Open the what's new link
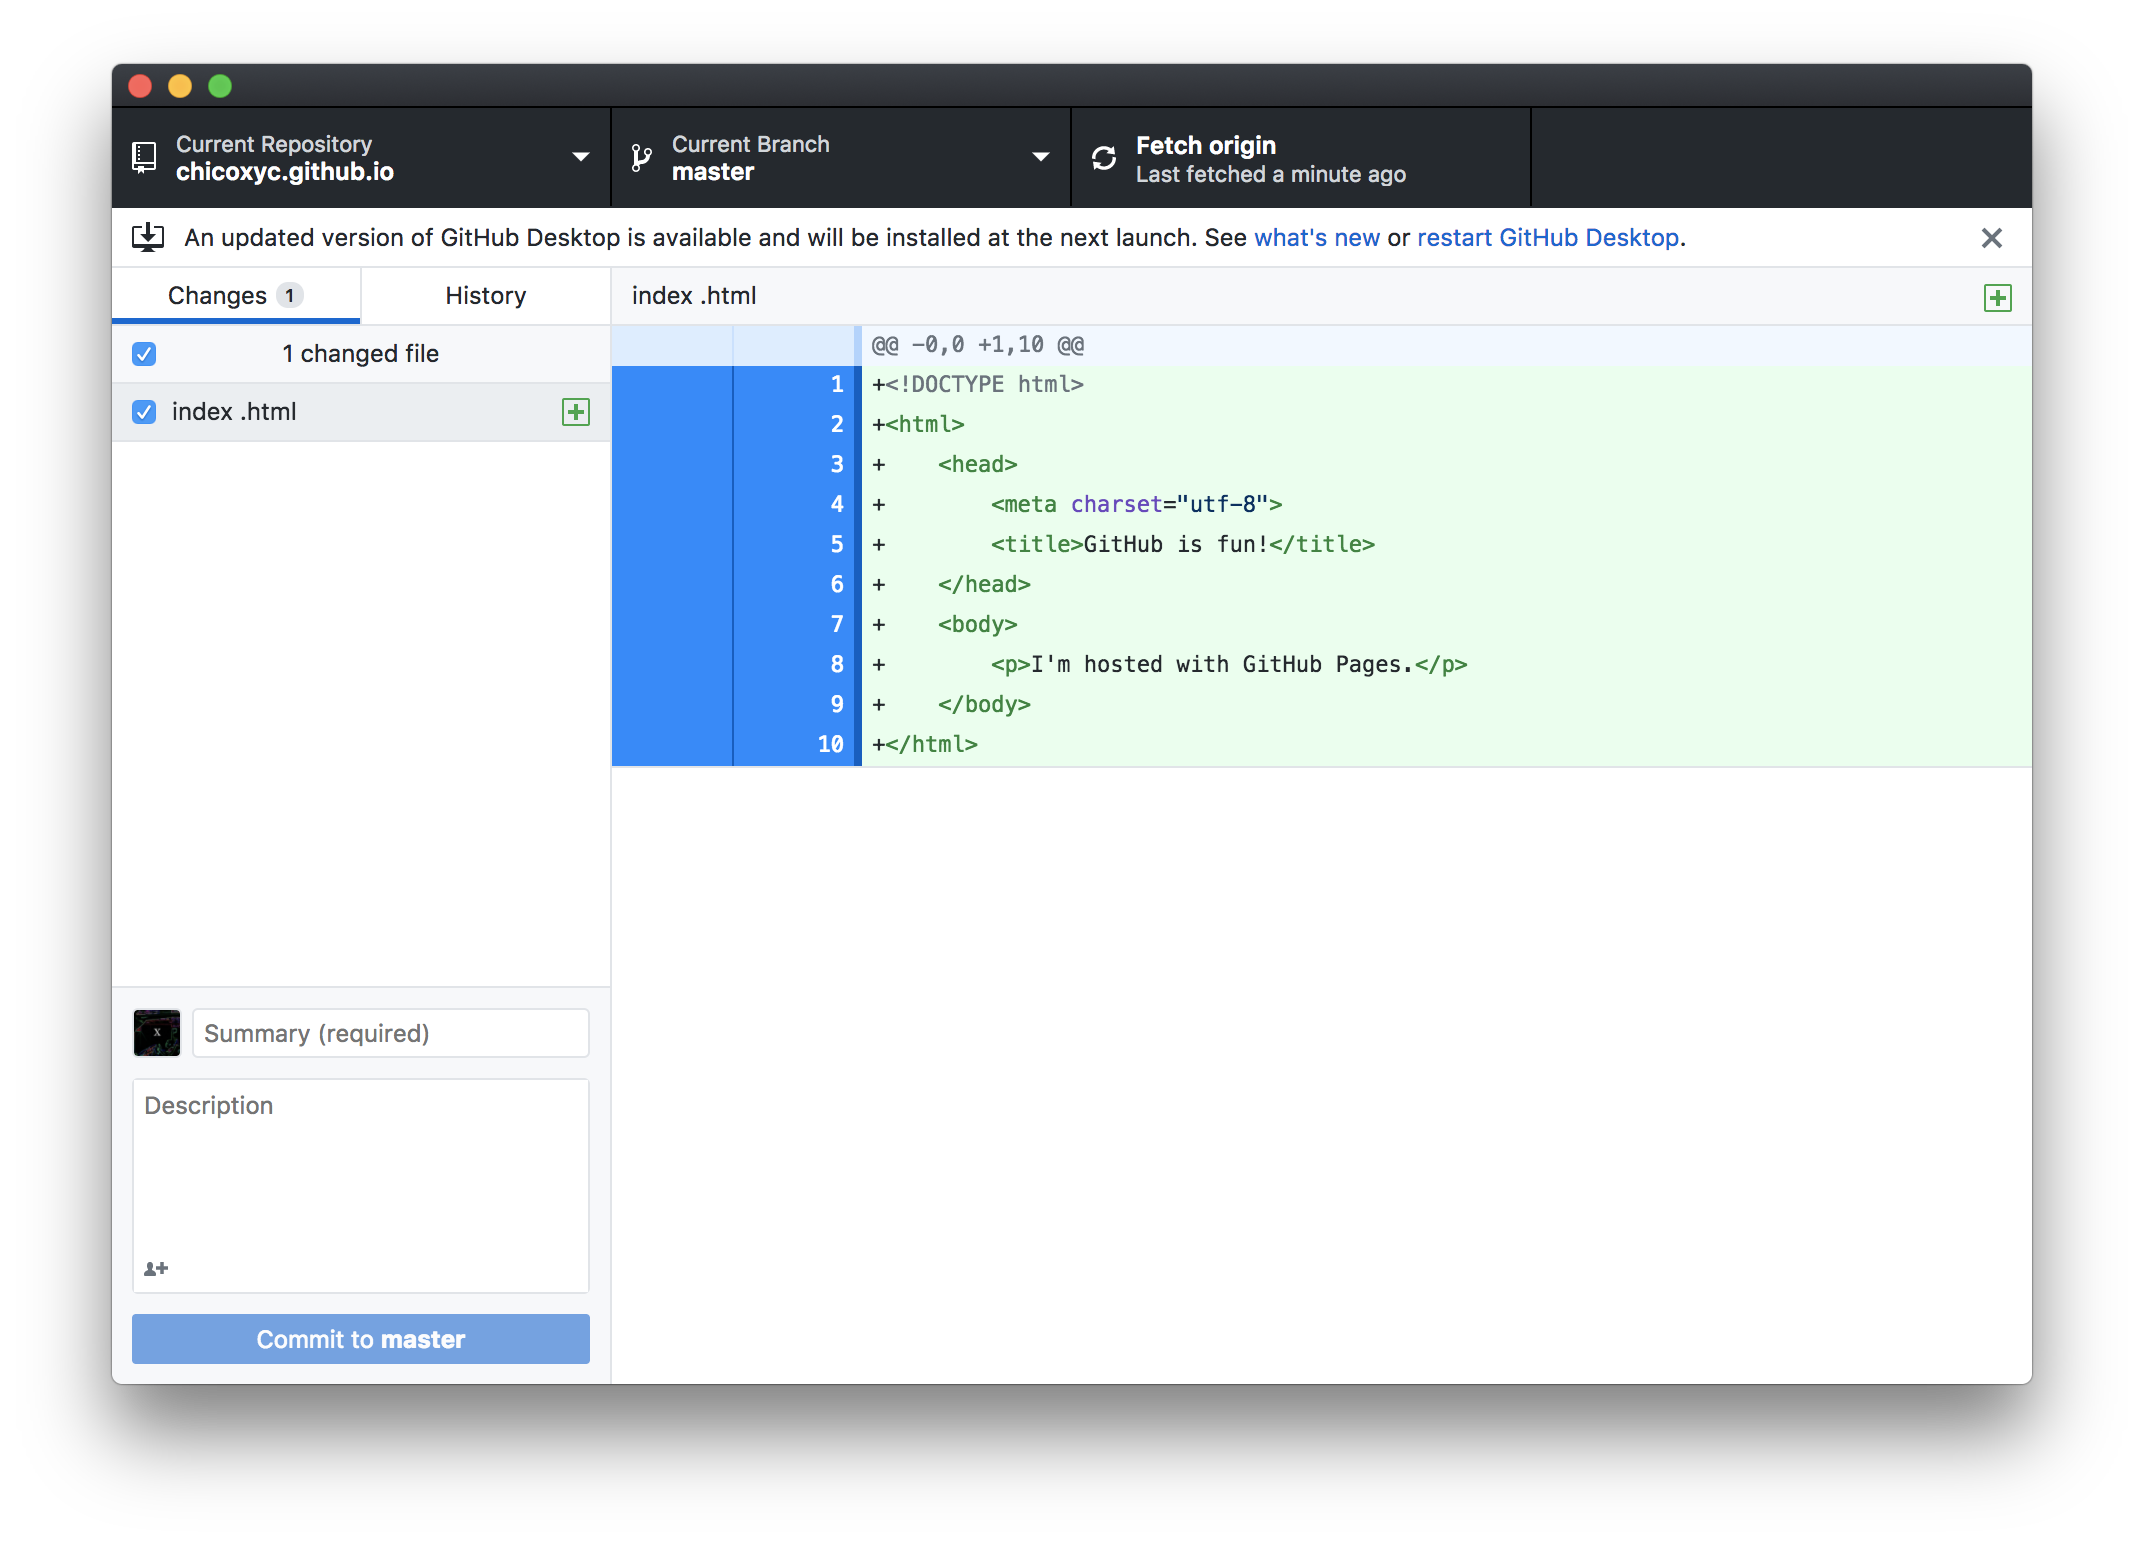 point(1316,238)
